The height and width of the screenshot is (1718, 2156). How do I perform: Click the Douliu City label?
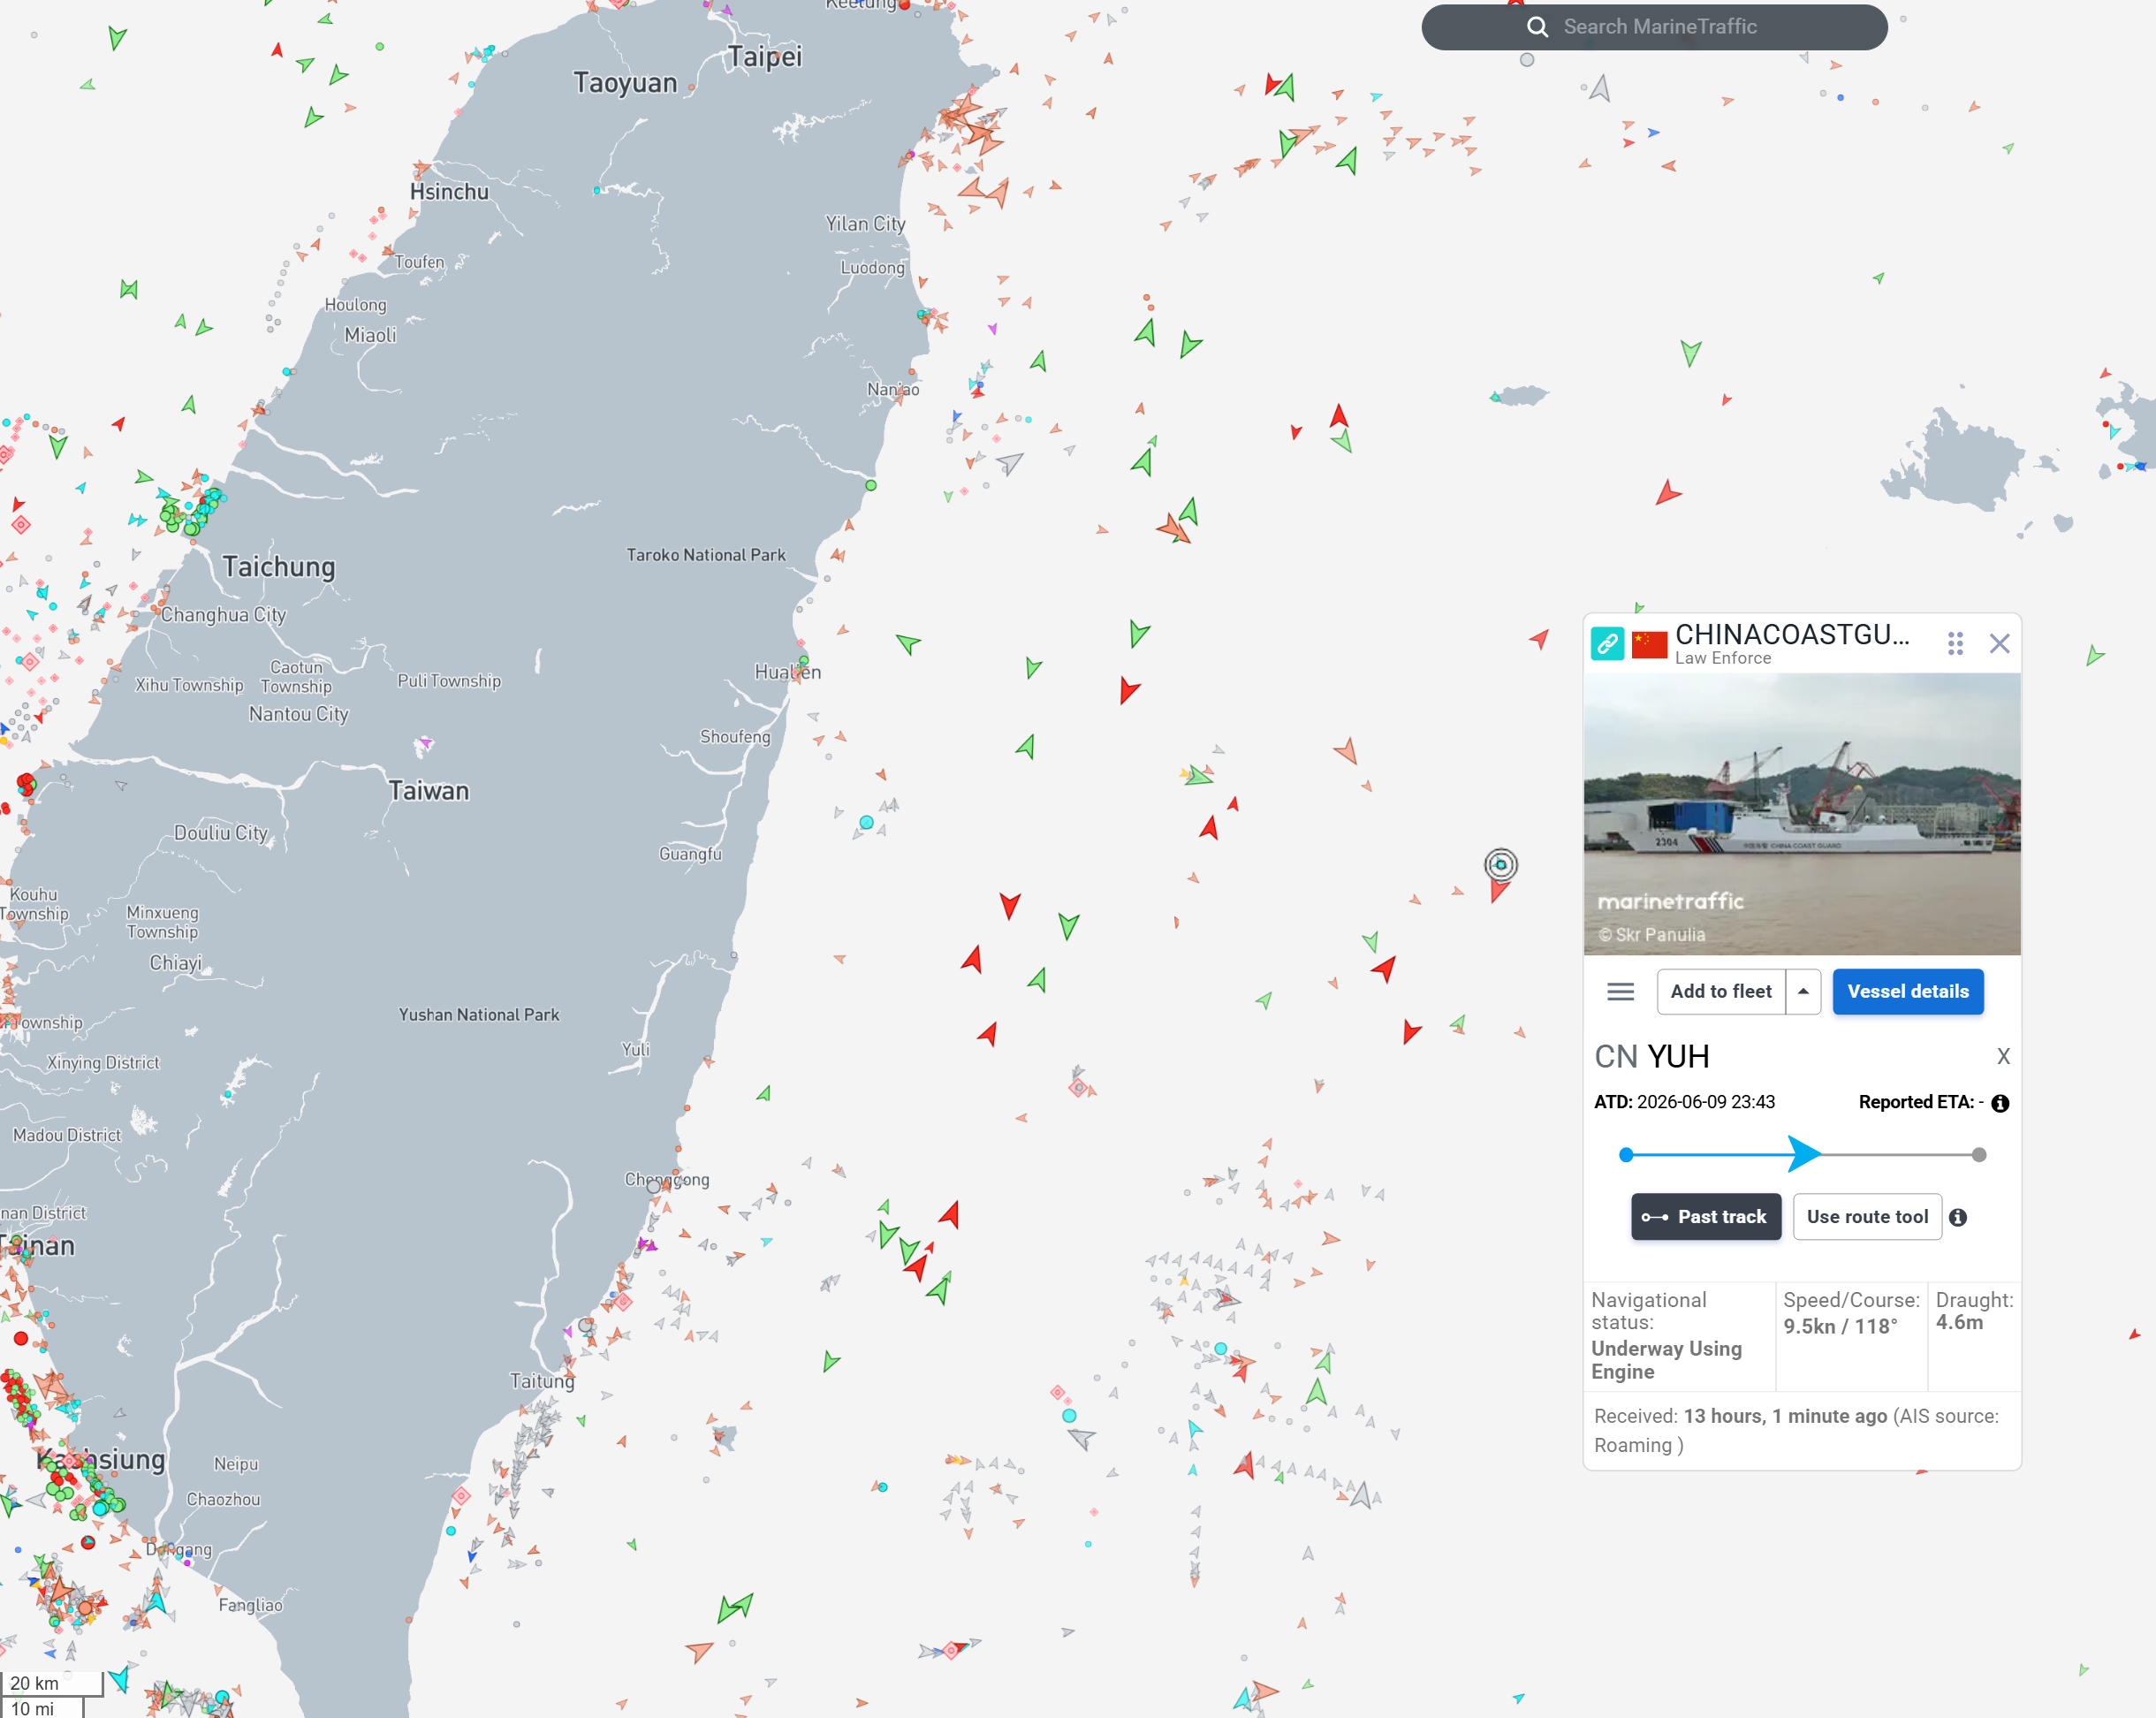[x=221, y=833]
